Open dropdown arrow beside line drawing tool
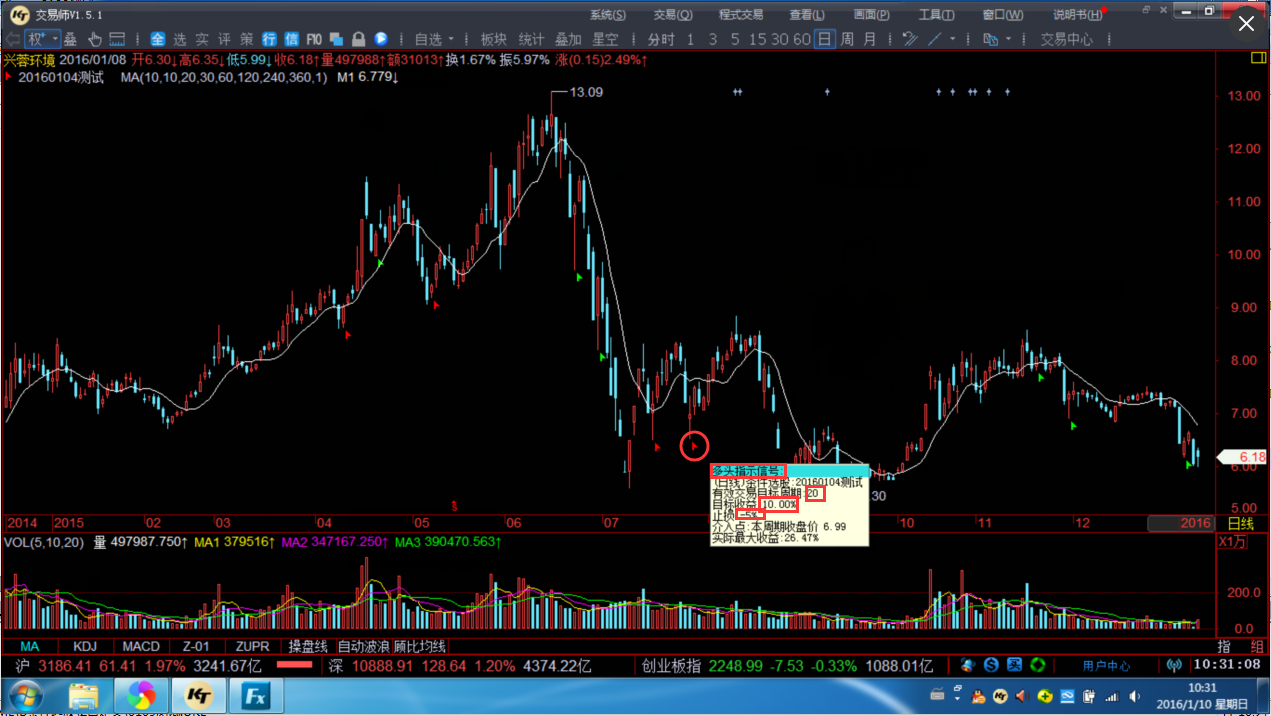Image resolution: width=1271 pixels, height=716 pixels. click(953, 39)
